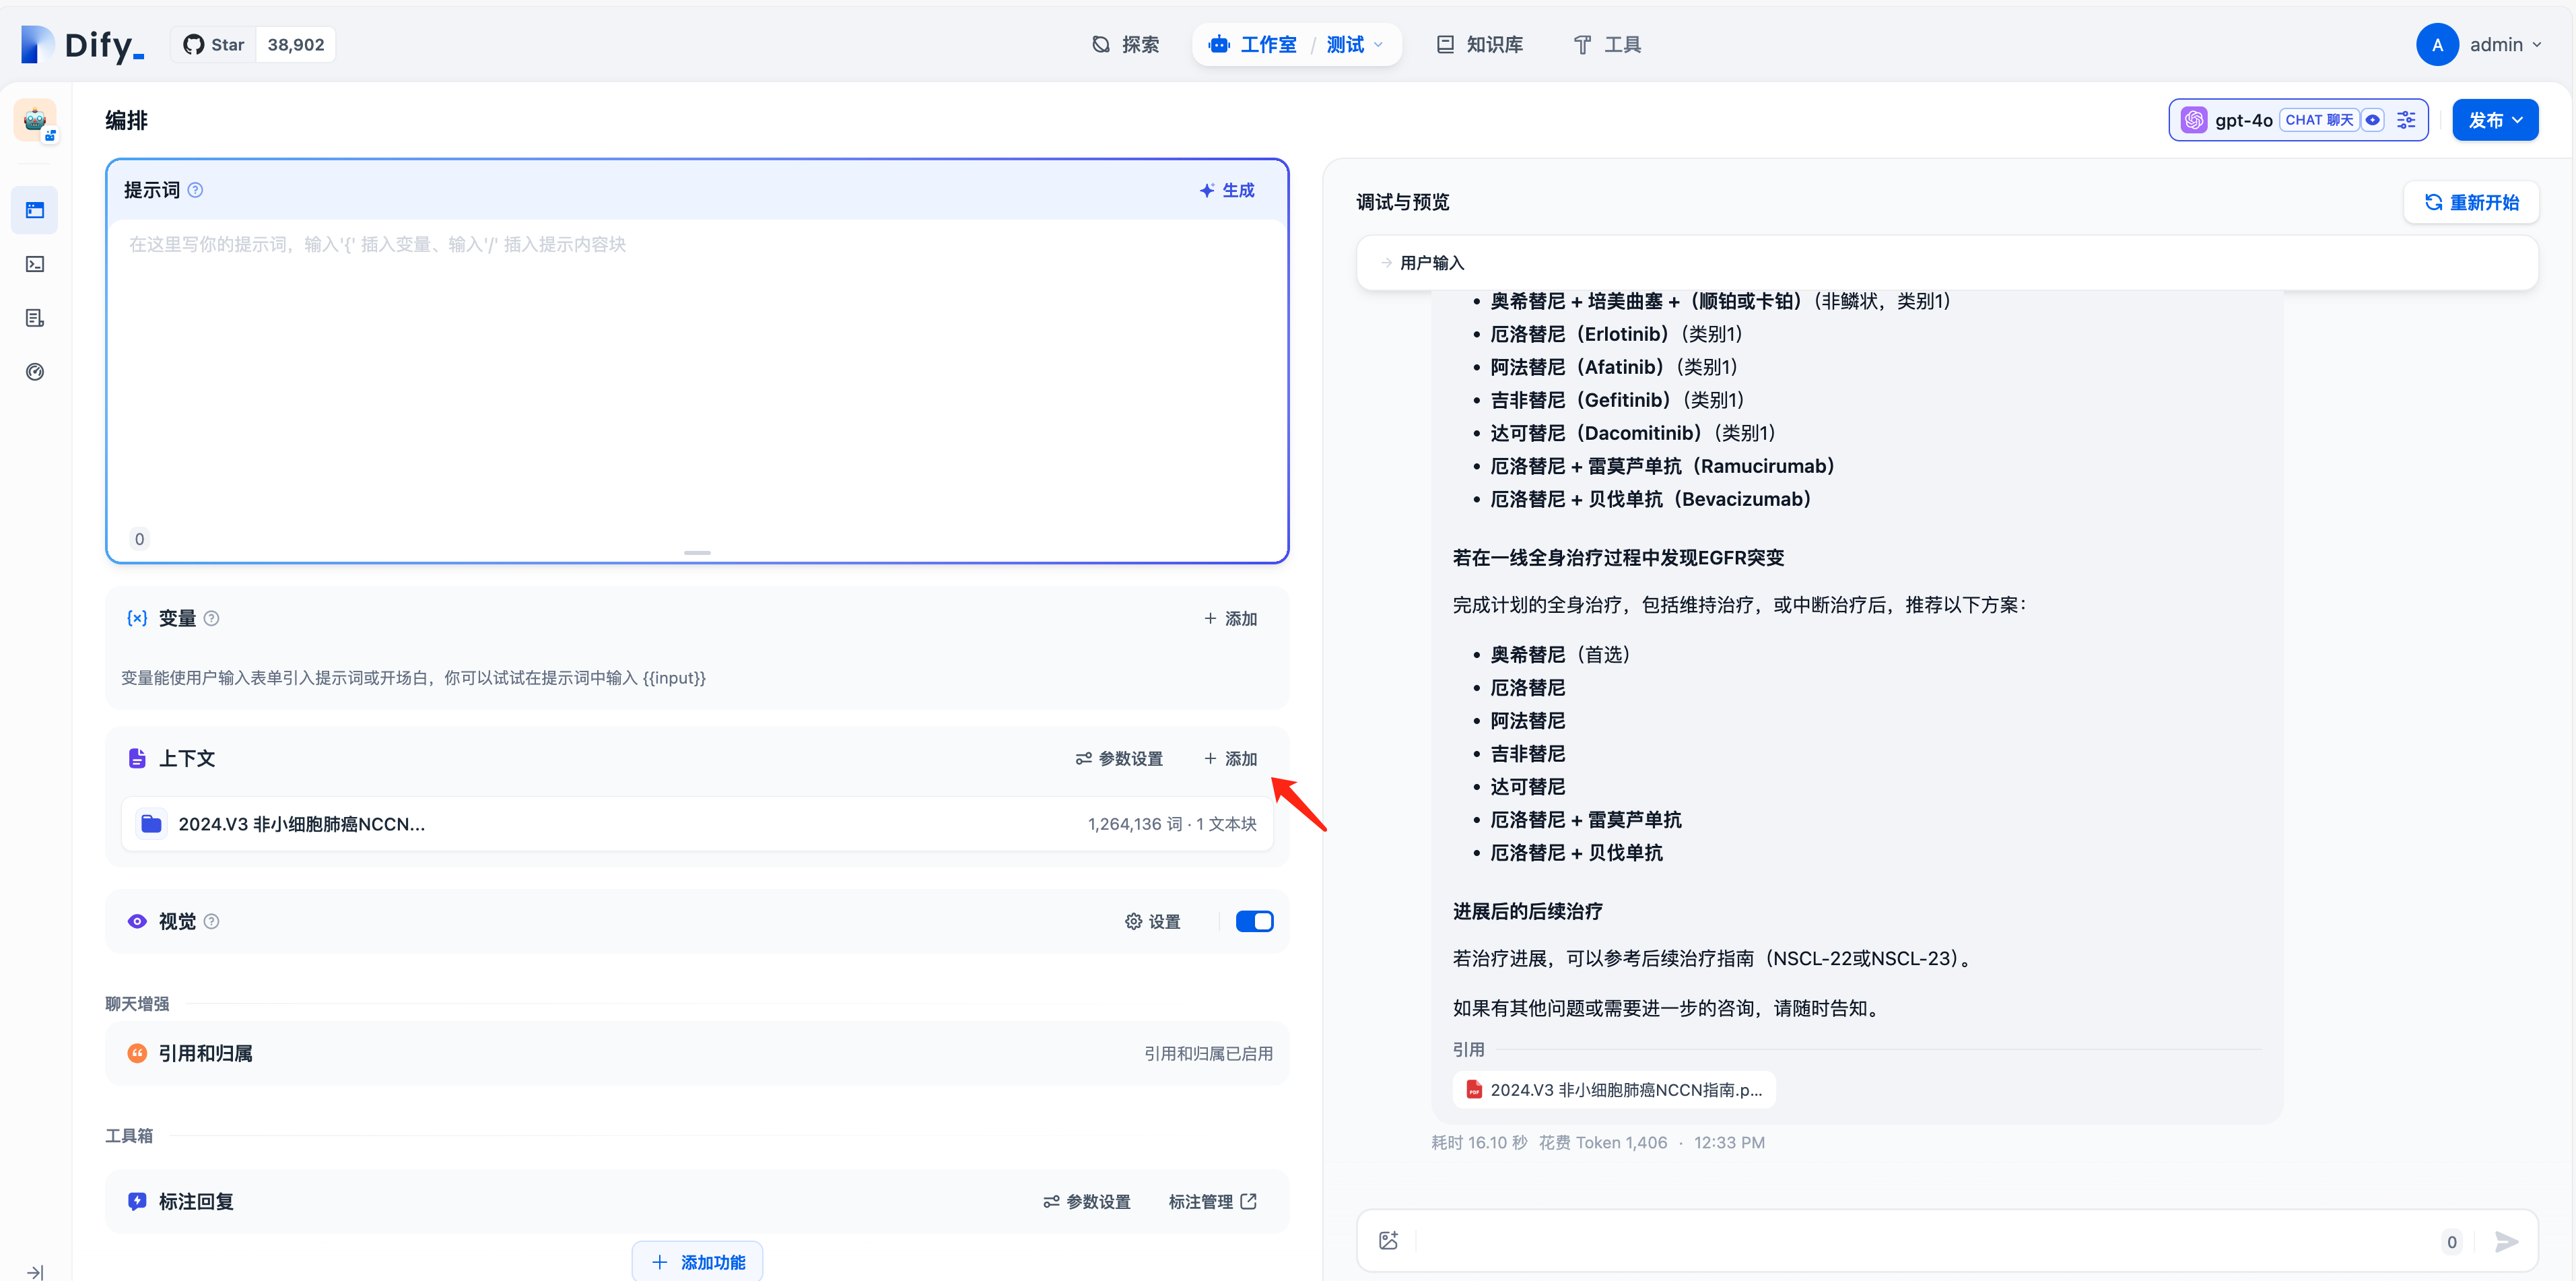Click the 引用和归属 orange quote icon
Image resolution: width=2576 pixels, height=1281 pixels.
click(x=137, y=1053)
